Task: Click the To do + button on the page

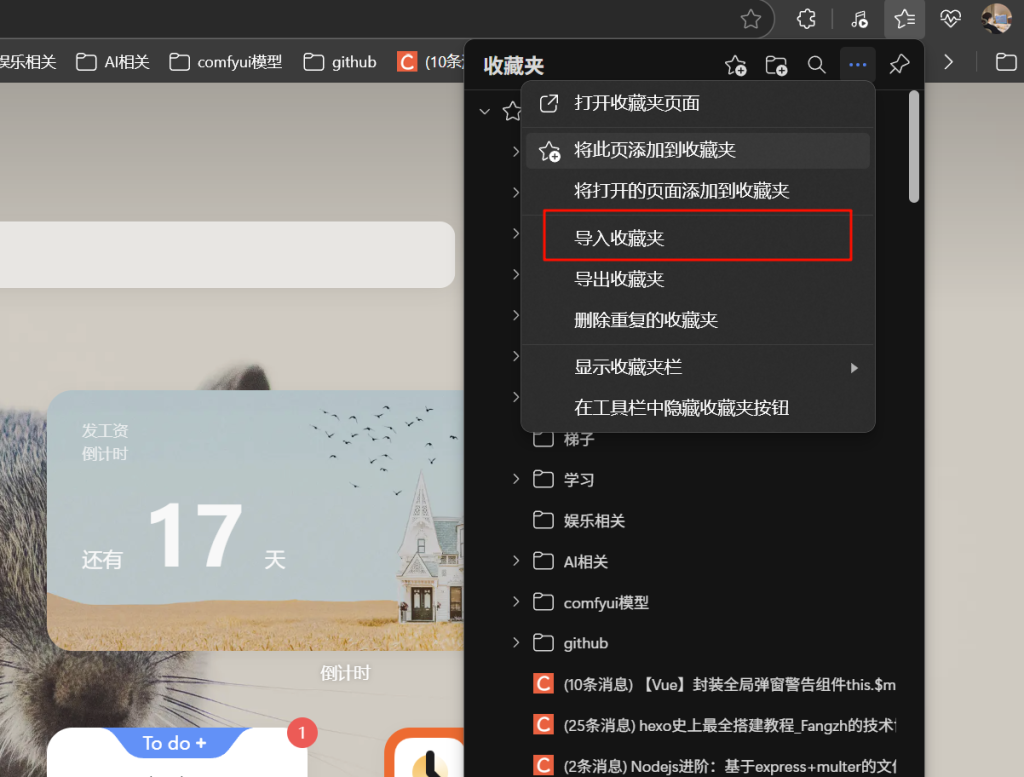Action: pyautogui.click(x=177, y=743)
